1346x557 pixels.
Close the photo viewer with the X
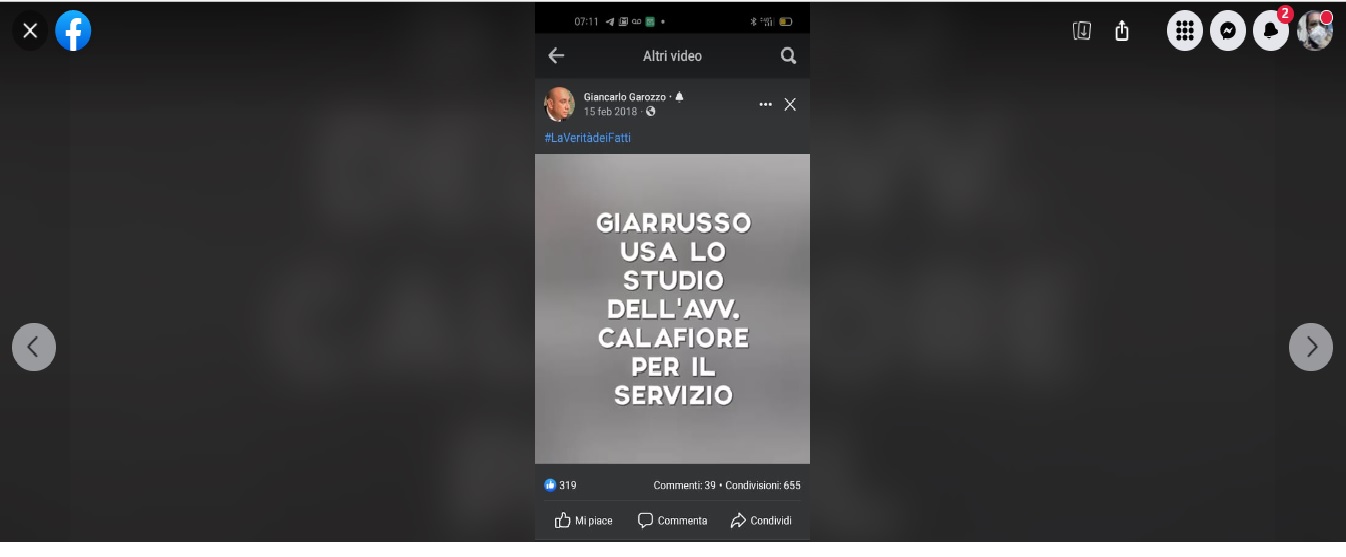pyautogui.click(x=30, y=31)
